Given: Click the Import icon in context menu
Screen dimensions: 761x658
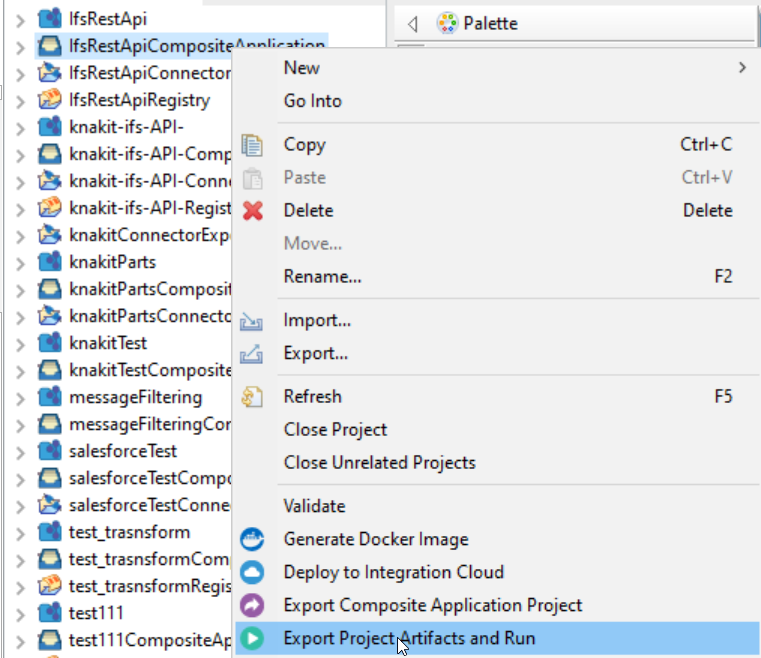Looking at the screenshot, I should [x=253, y=321].
